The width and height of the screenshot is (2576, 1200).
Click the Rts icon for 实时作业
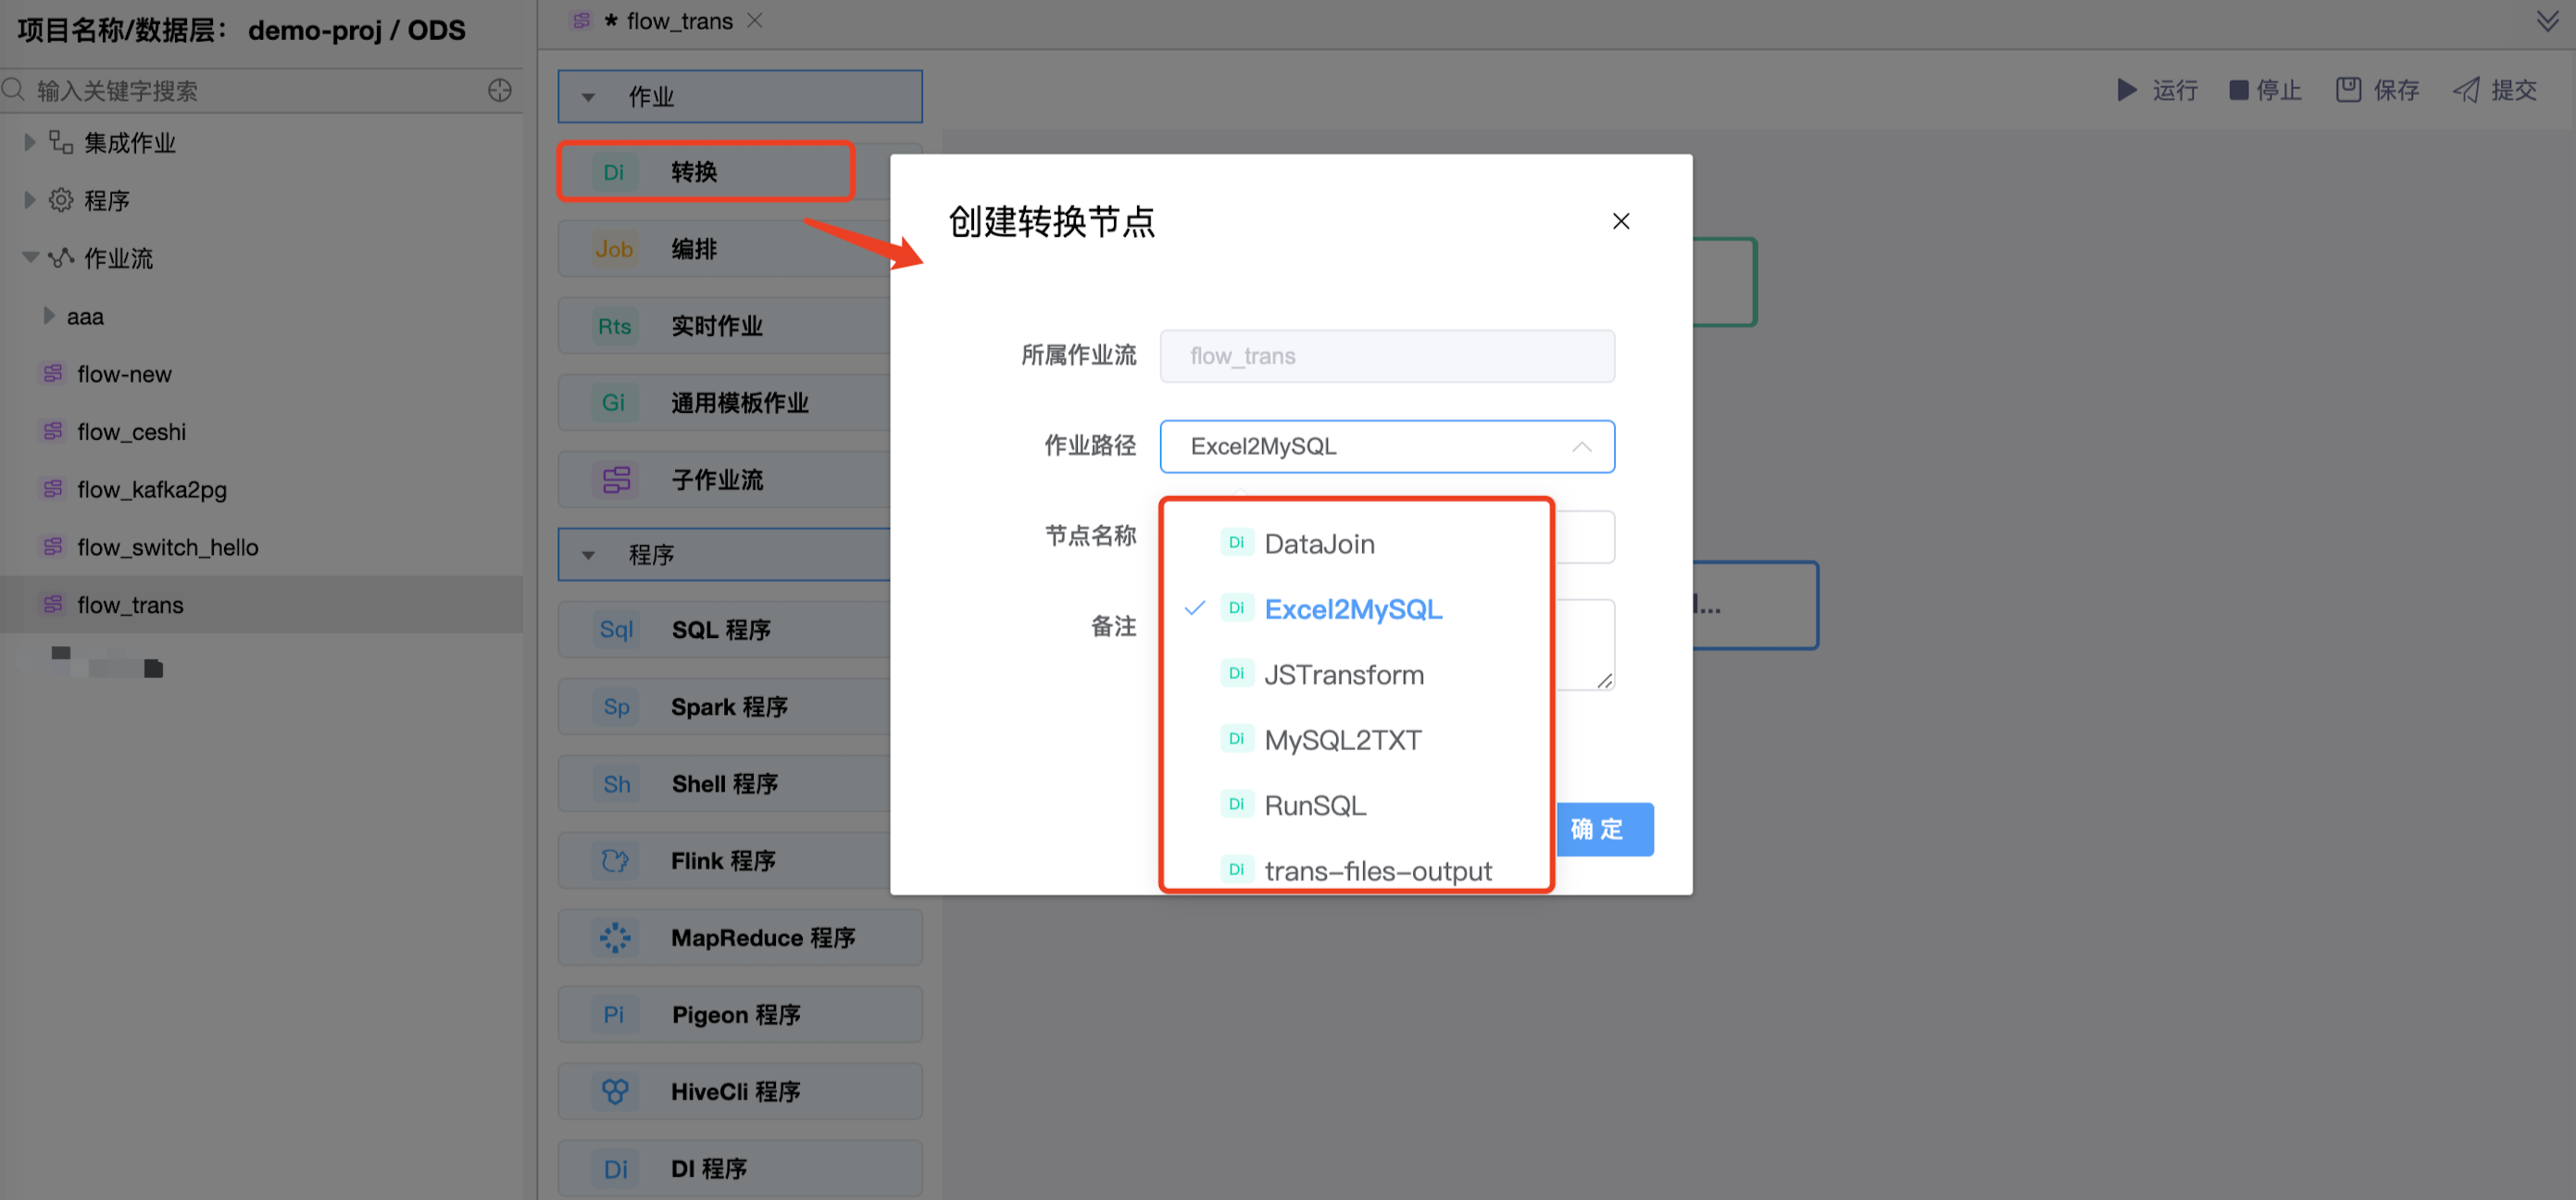point(614,326)
